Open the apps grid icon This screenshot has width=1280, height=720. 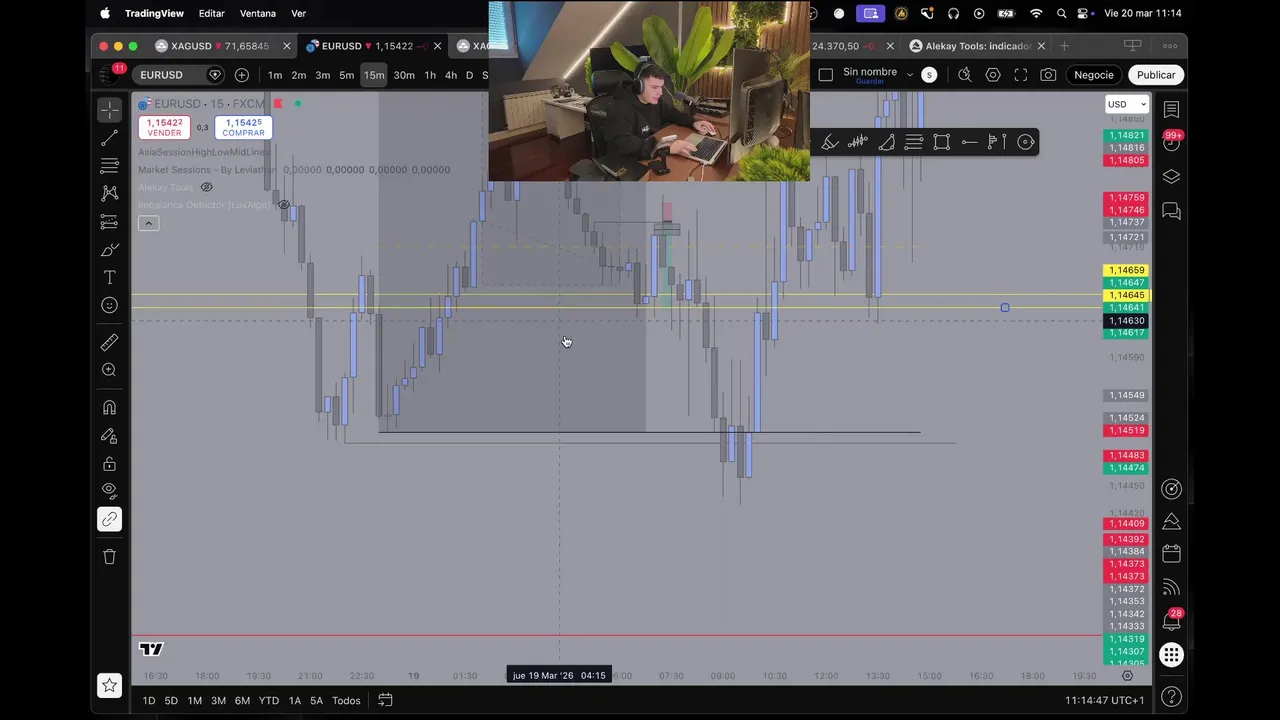[x=1171, y=655]
